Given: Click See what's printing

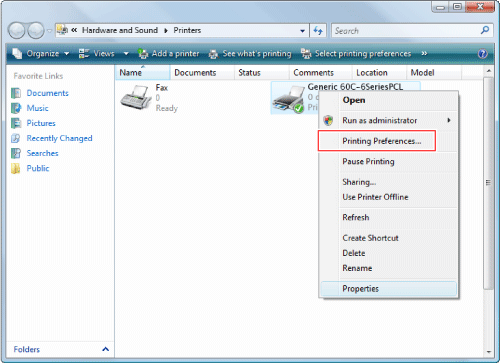Looking at the screenshot, I should 250,54.
